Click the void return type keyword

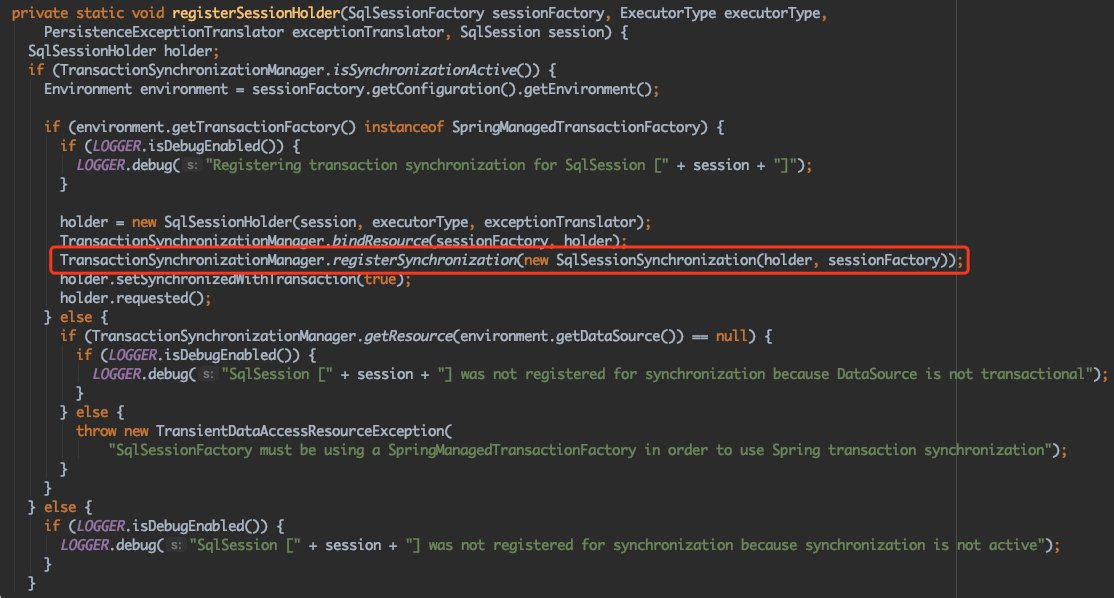click(x=148, y=13)
